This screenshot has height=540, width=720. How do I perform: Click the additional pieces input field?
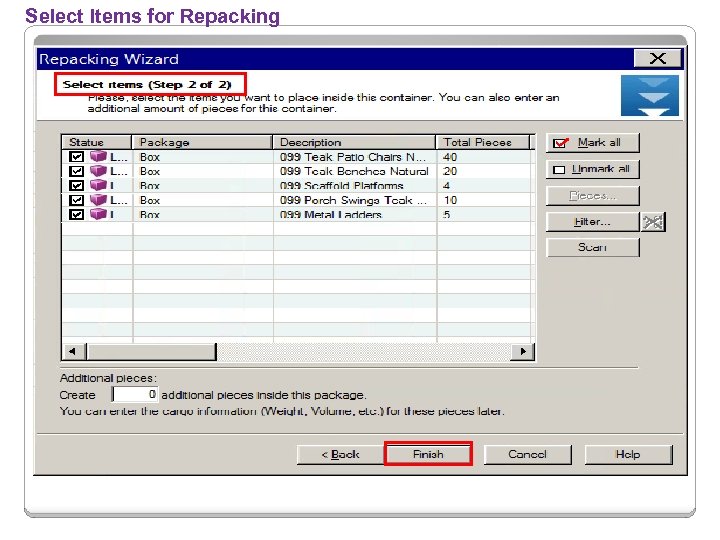pyautogui.click(x=135, y=394)
